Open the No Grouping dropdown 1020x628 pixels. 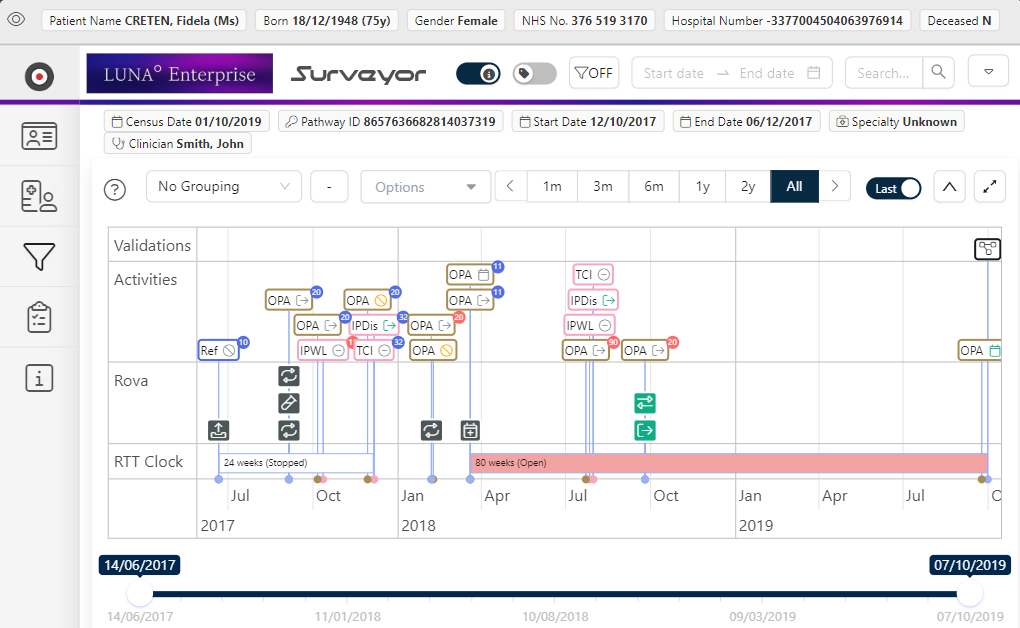pos(224,187)
